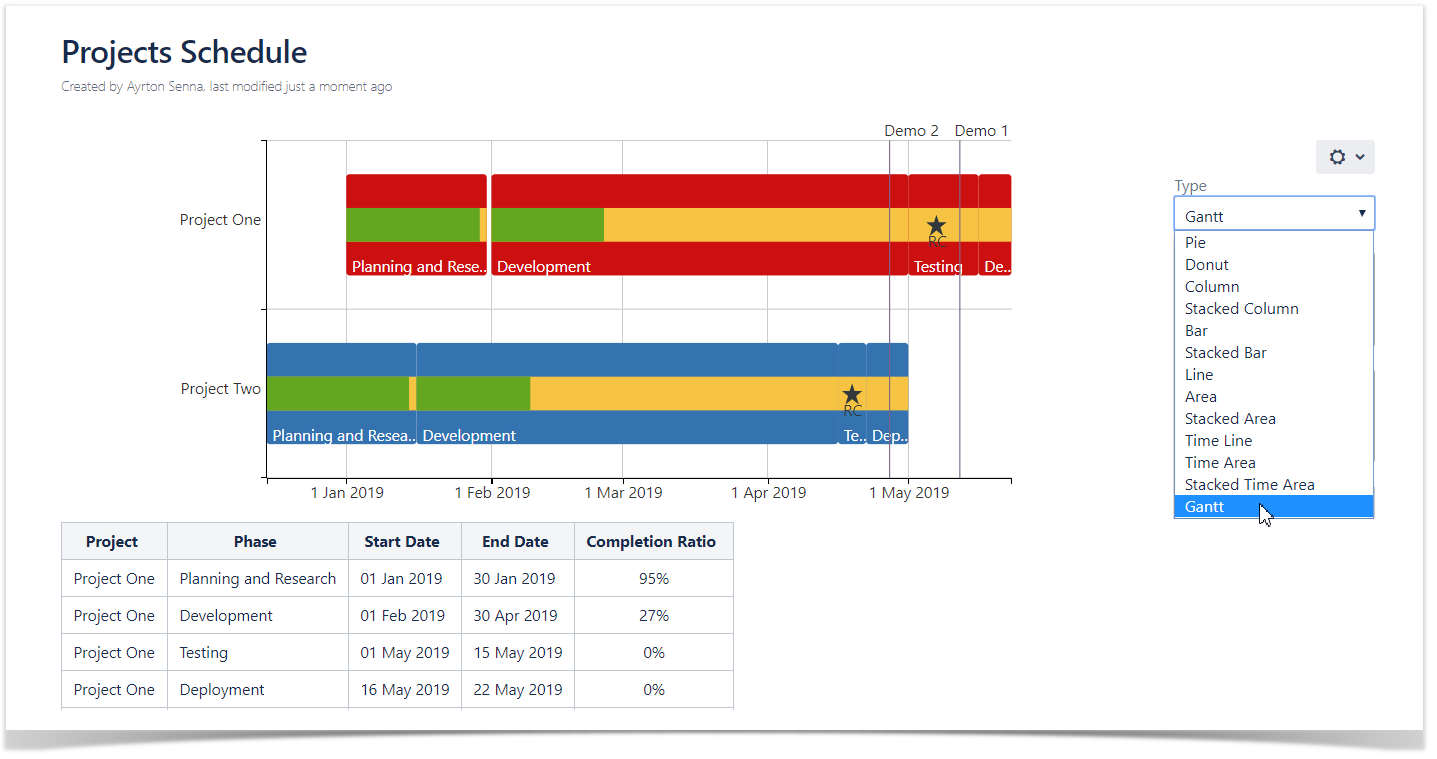Image resolution: width=1437 pixels, height=759 pixels.
Task: Open the settings gear menu
Action: pos(1338,157)
